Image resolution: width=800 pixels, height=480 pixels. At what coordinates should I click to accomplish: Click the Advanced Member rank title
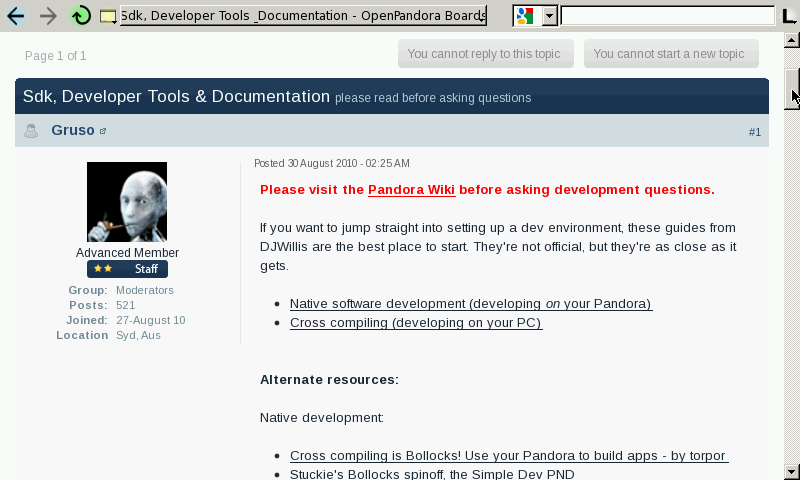[128, 252]
